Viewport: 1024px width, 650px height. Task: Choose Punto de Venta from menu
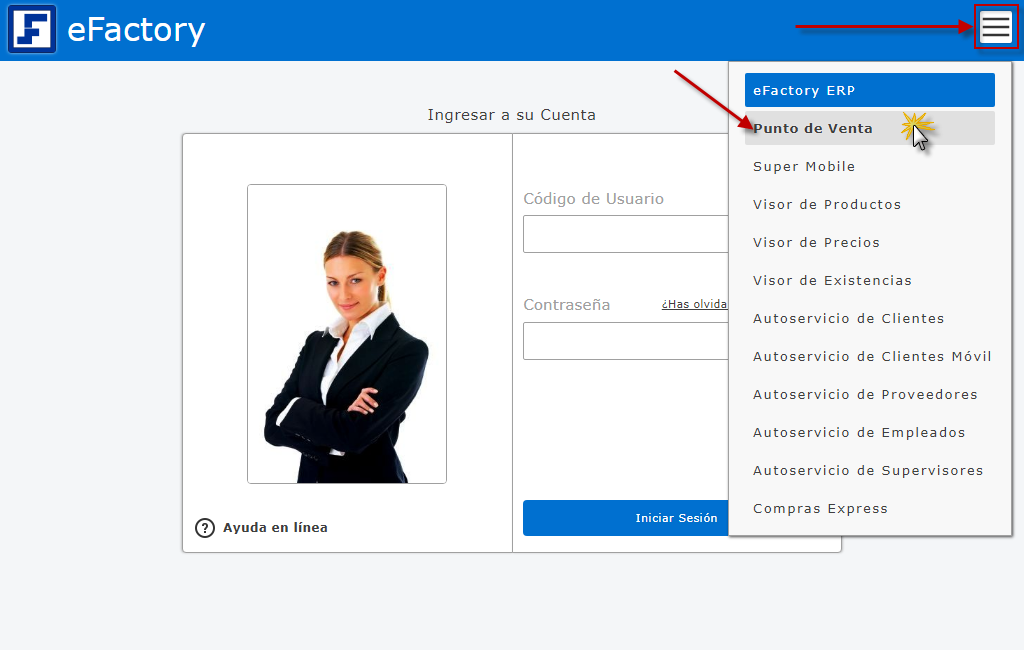(x=869, y=128)
